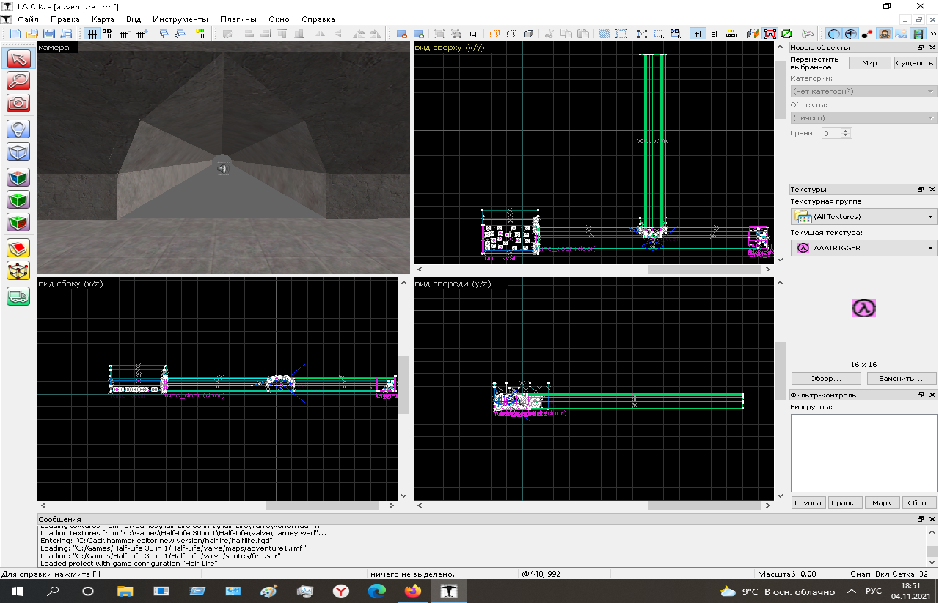
Task: Select the Vertex manipulation tool
Action: coord(19,271)
